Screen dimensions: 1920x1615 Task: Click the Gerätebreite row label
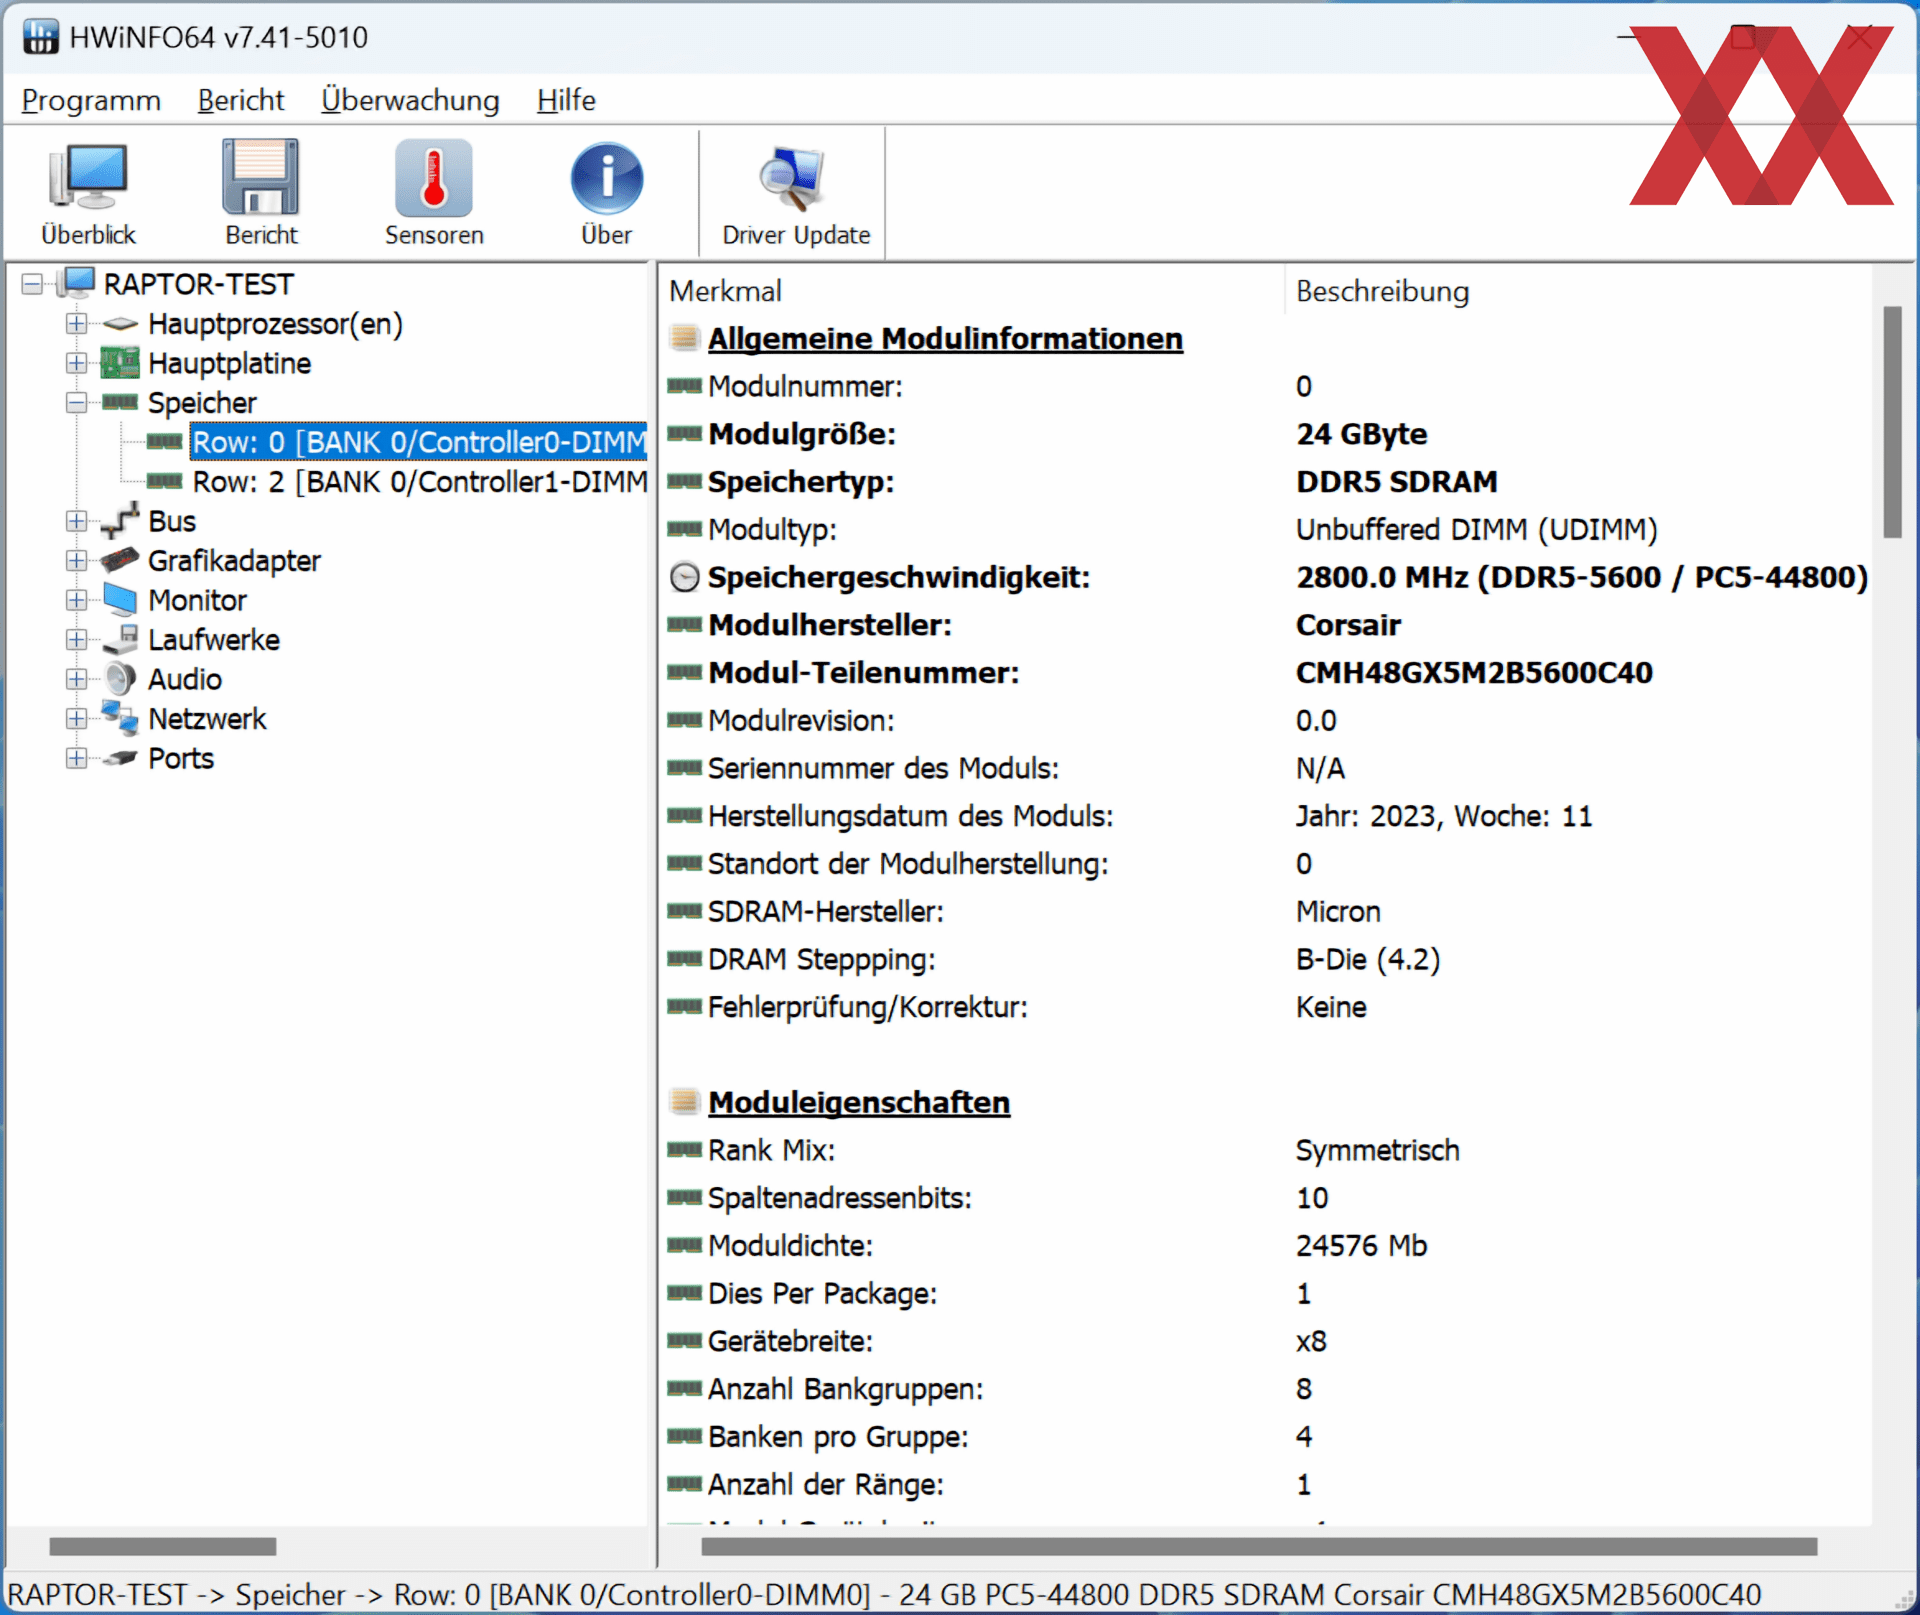790,1341
